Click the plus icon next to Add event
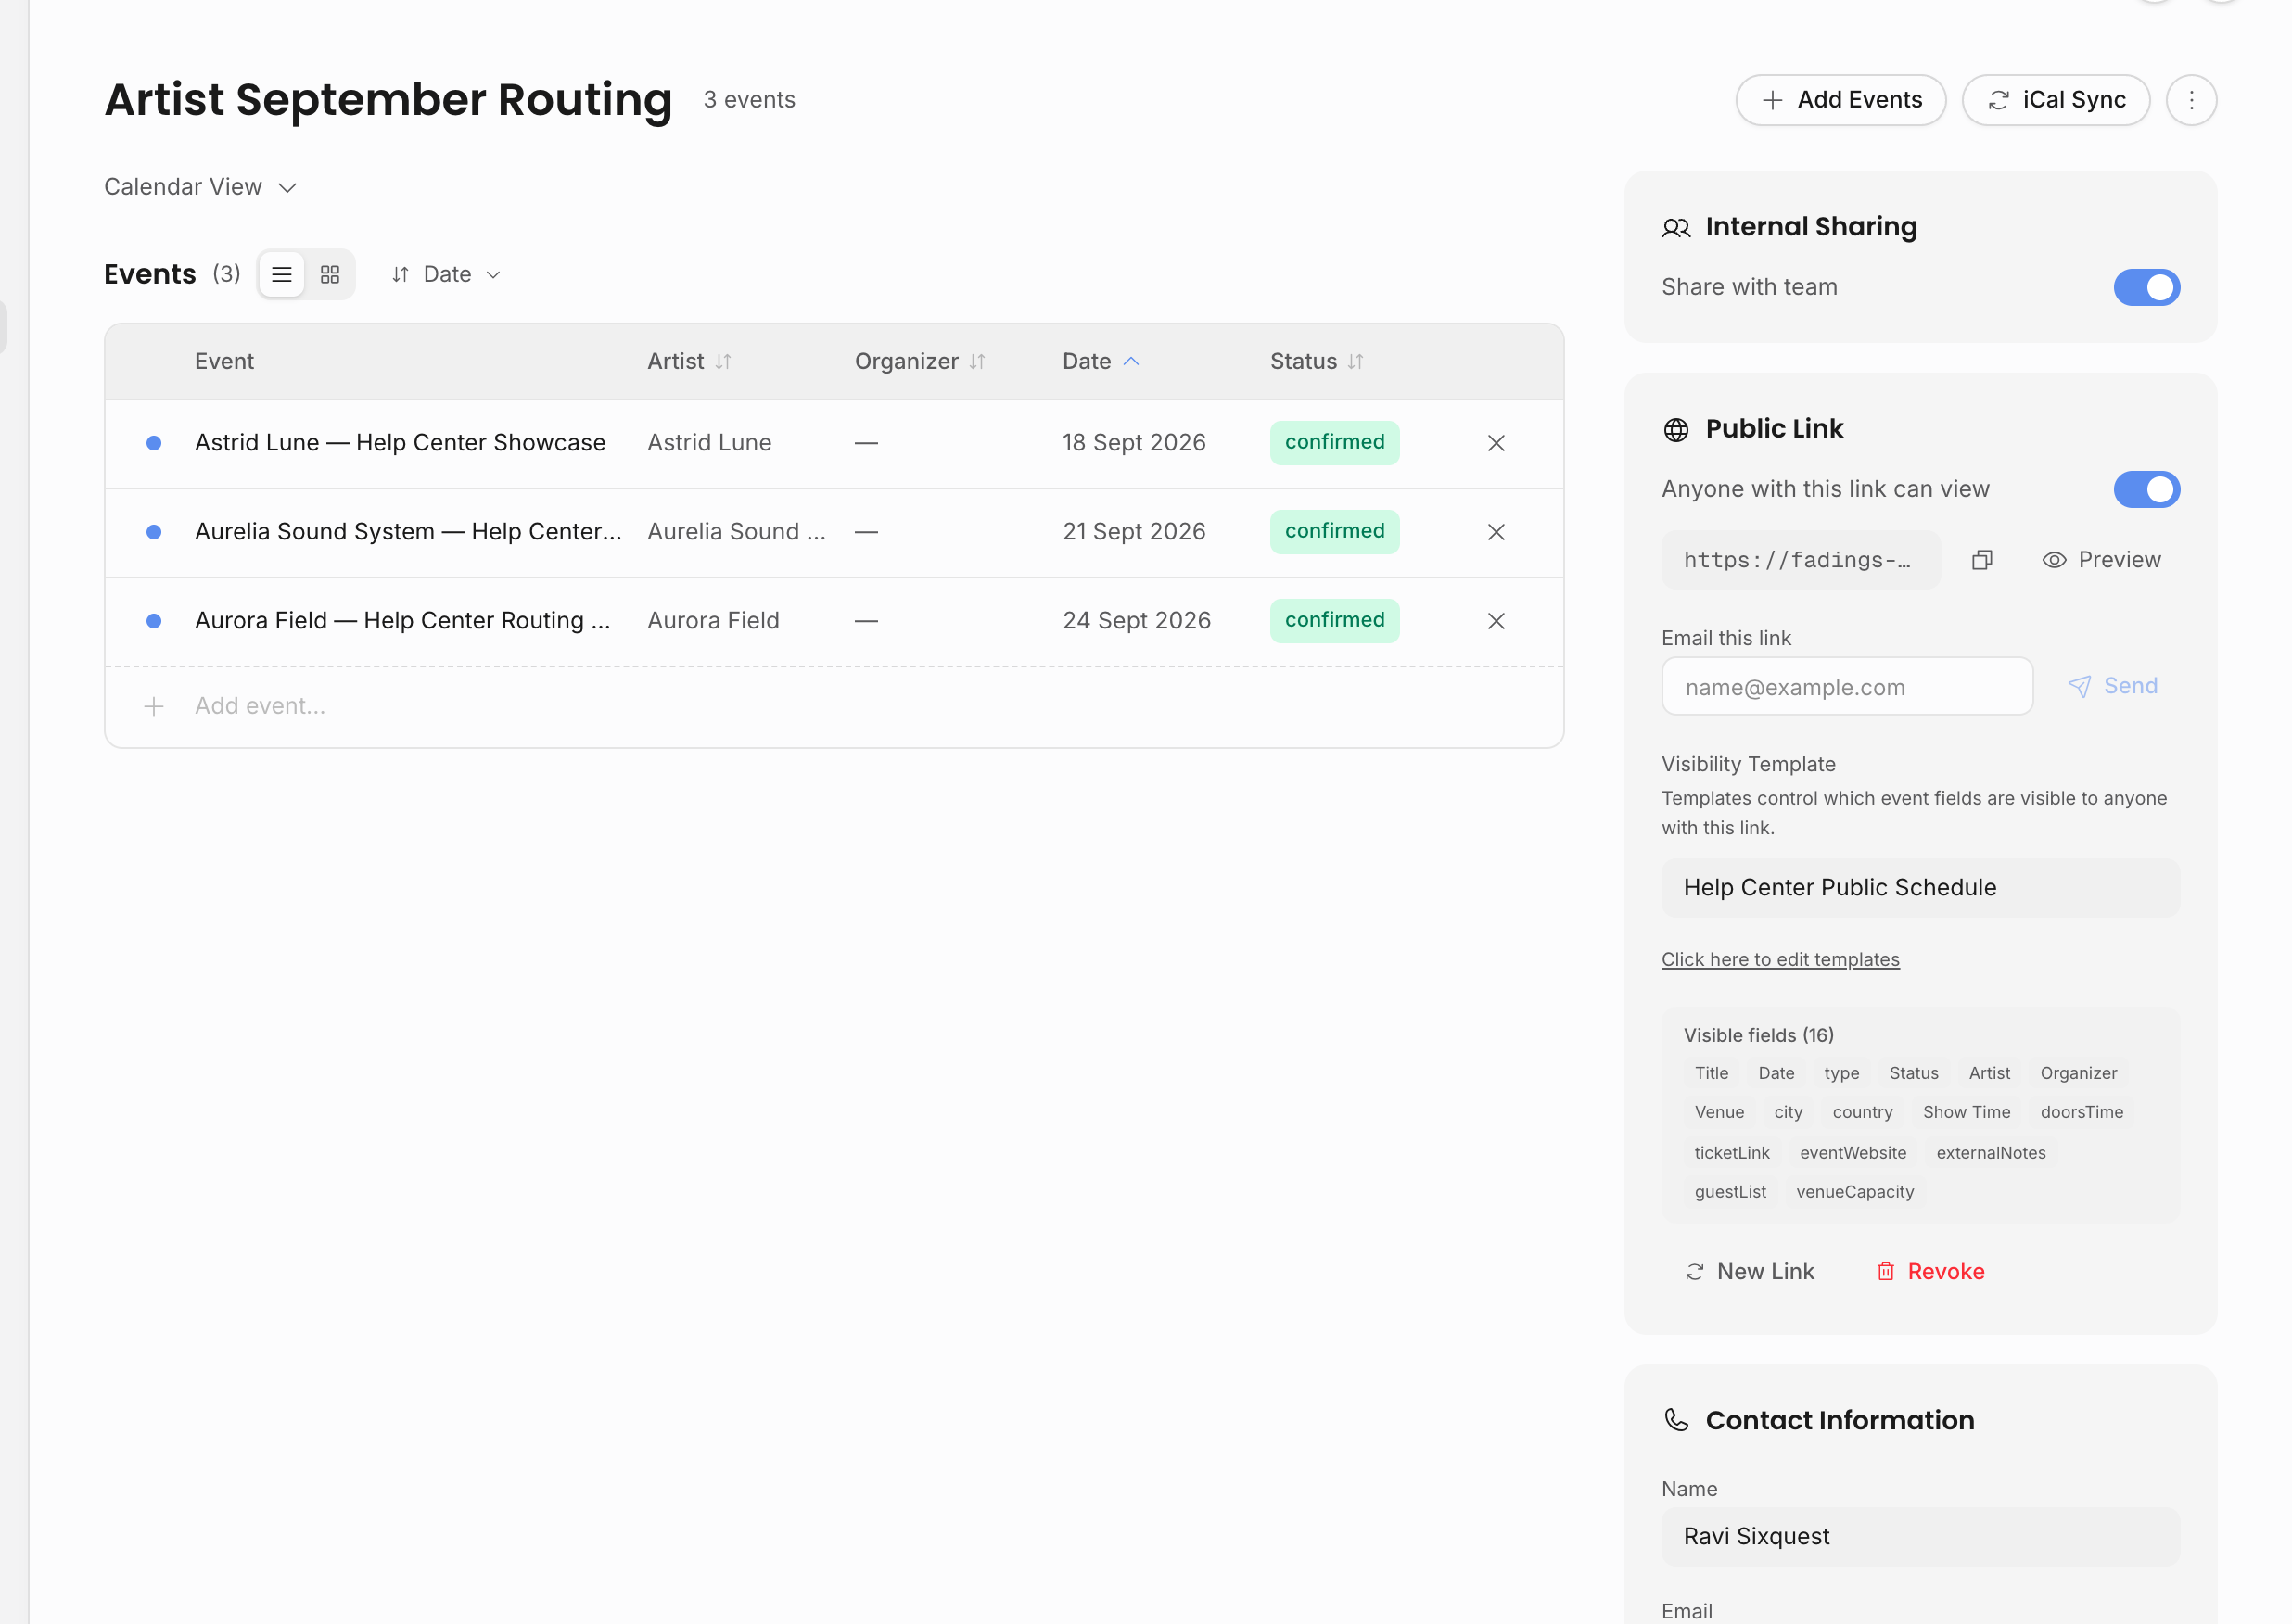This screenshot has height=1624, width=2292. click(154, 707)
